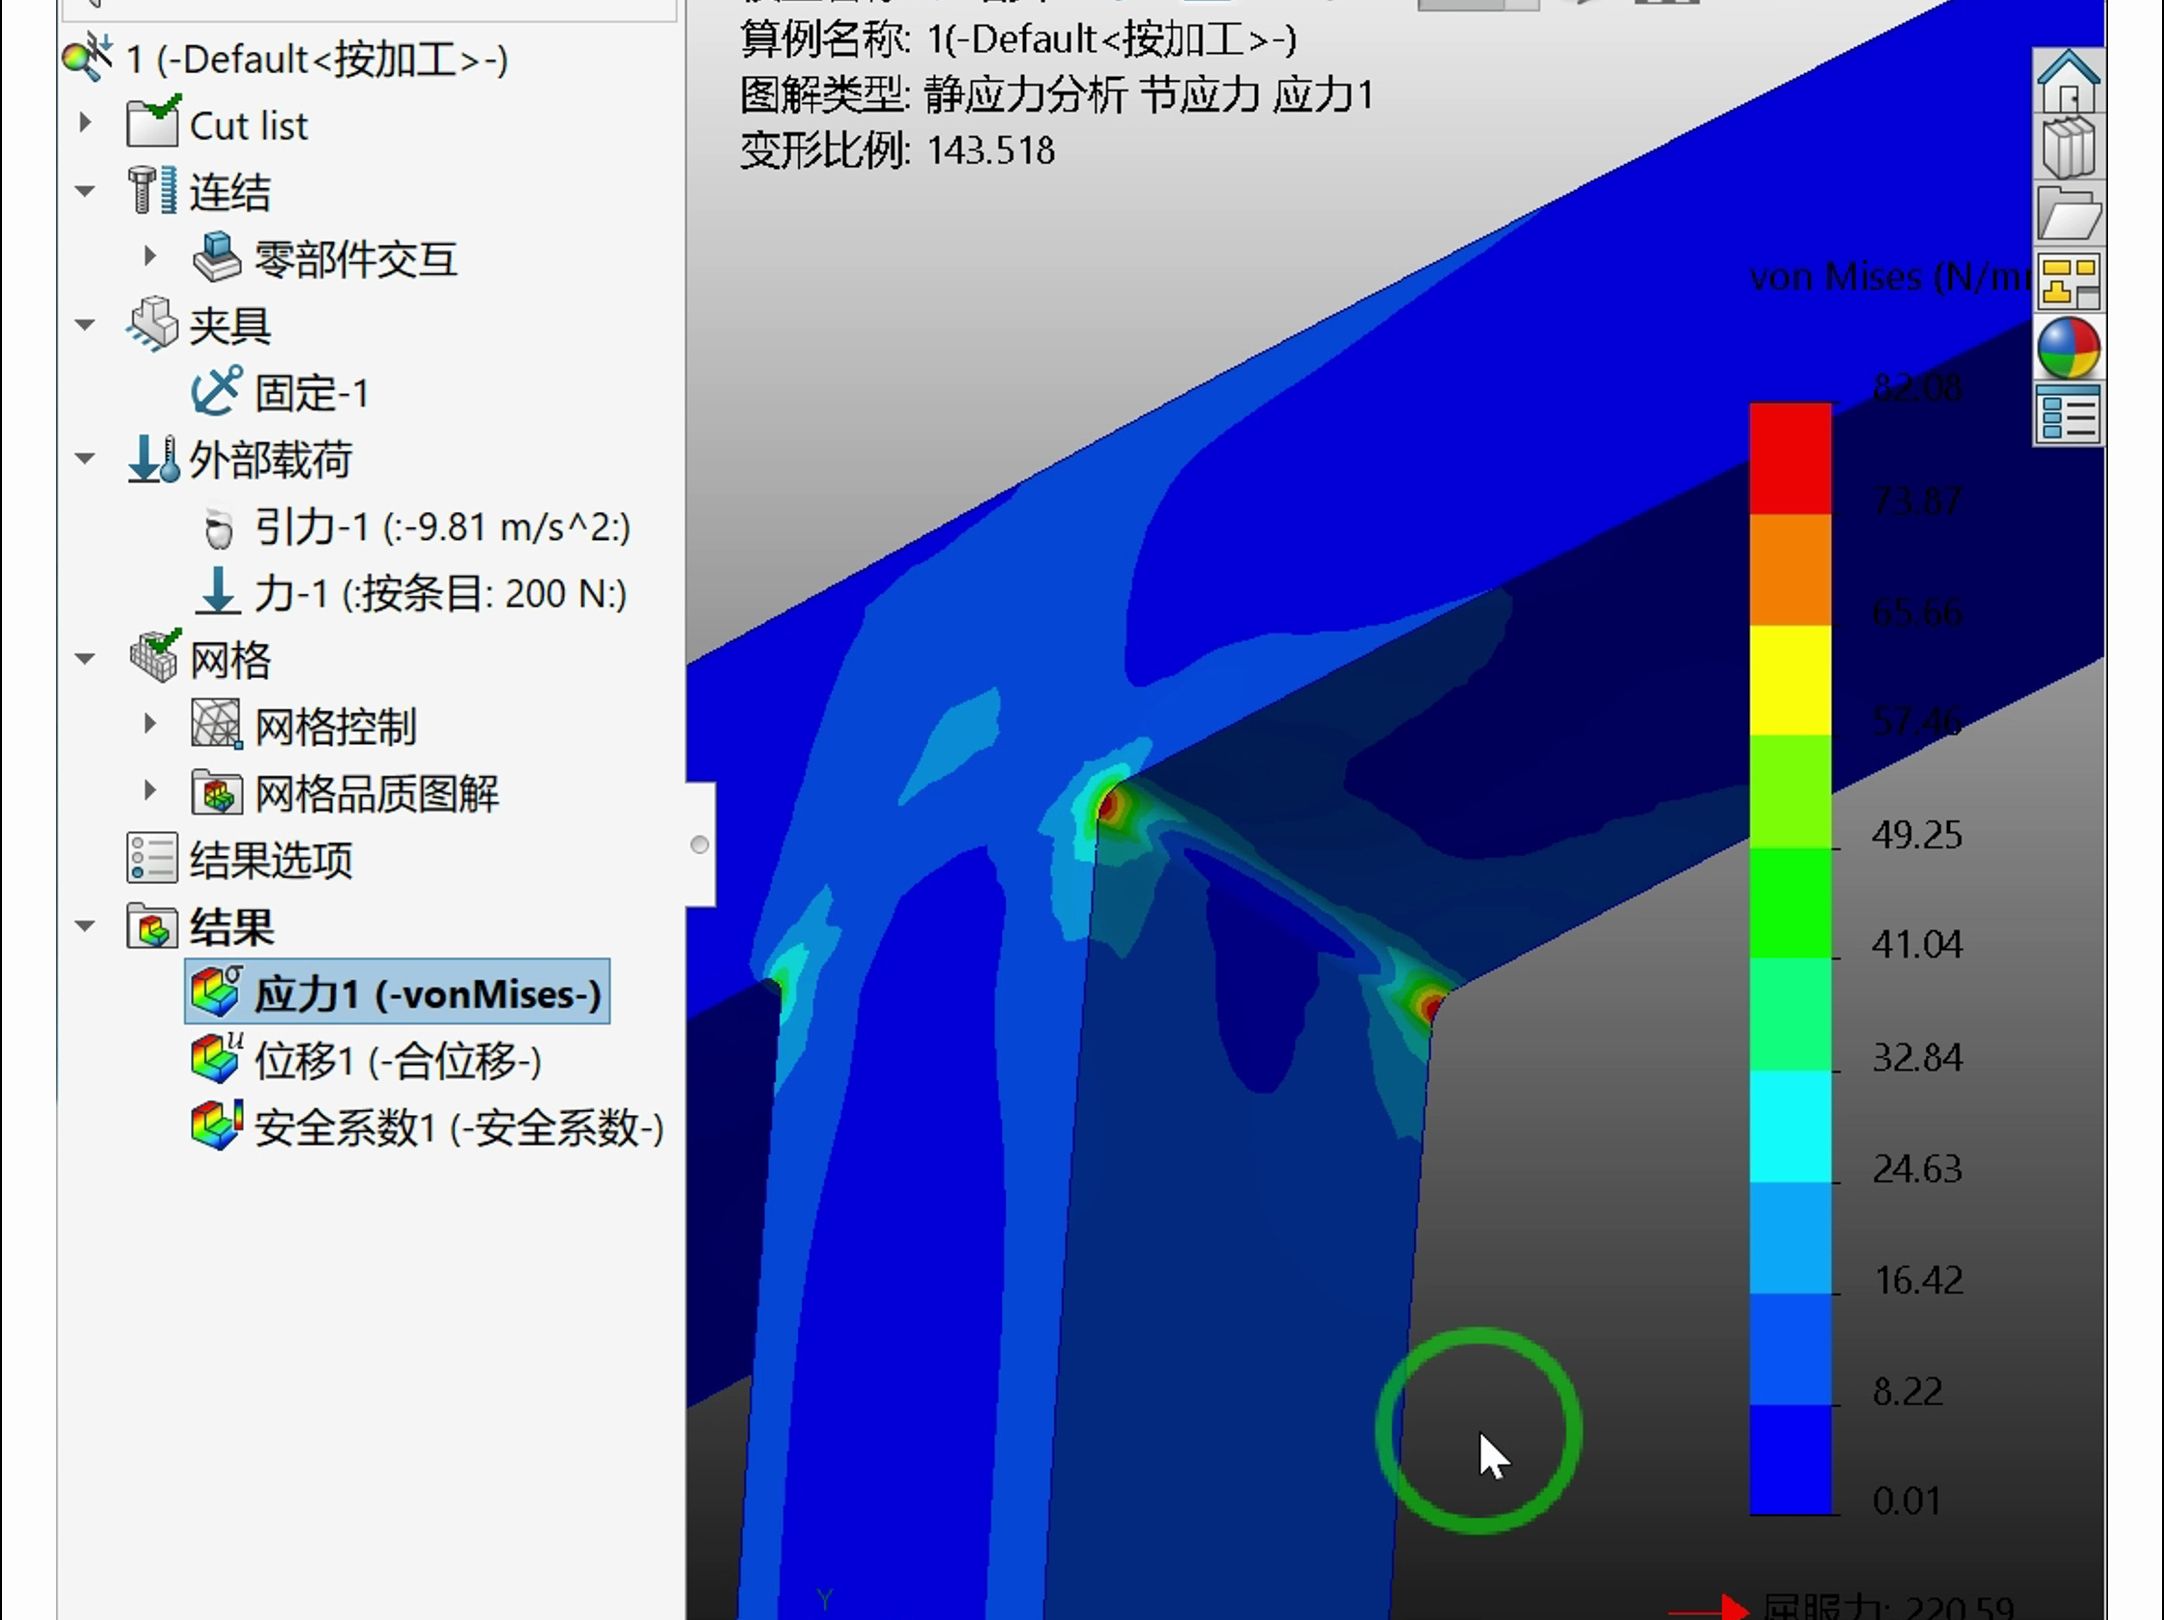This screenshot has height=1620, width=2164.
Task: Select the 安全系数1 (-安全系数-) result
Action: 459,1127
